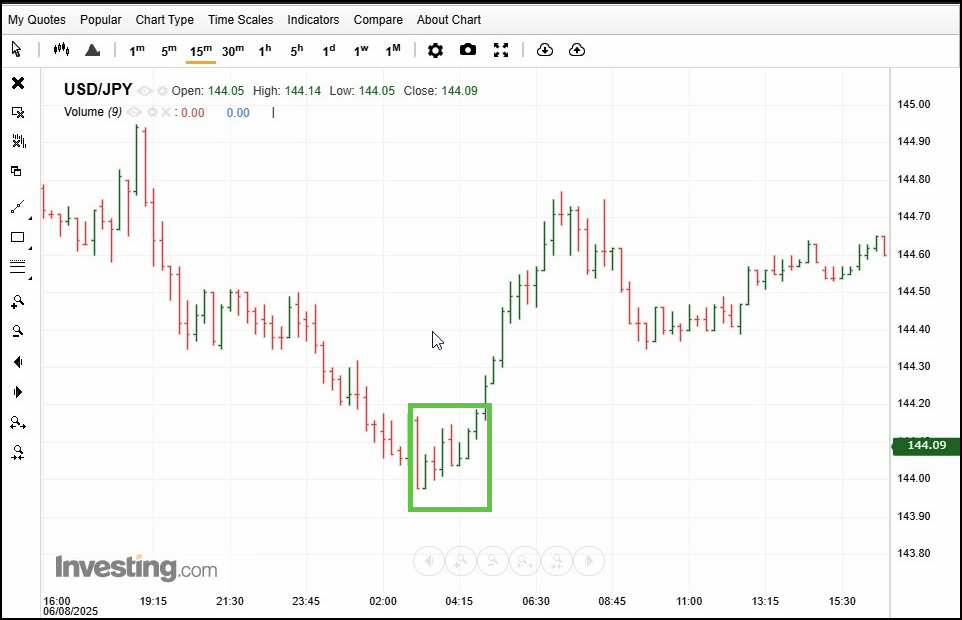
Task: Remove the Volume indicator with its X
Action: (x=166, y=112)
